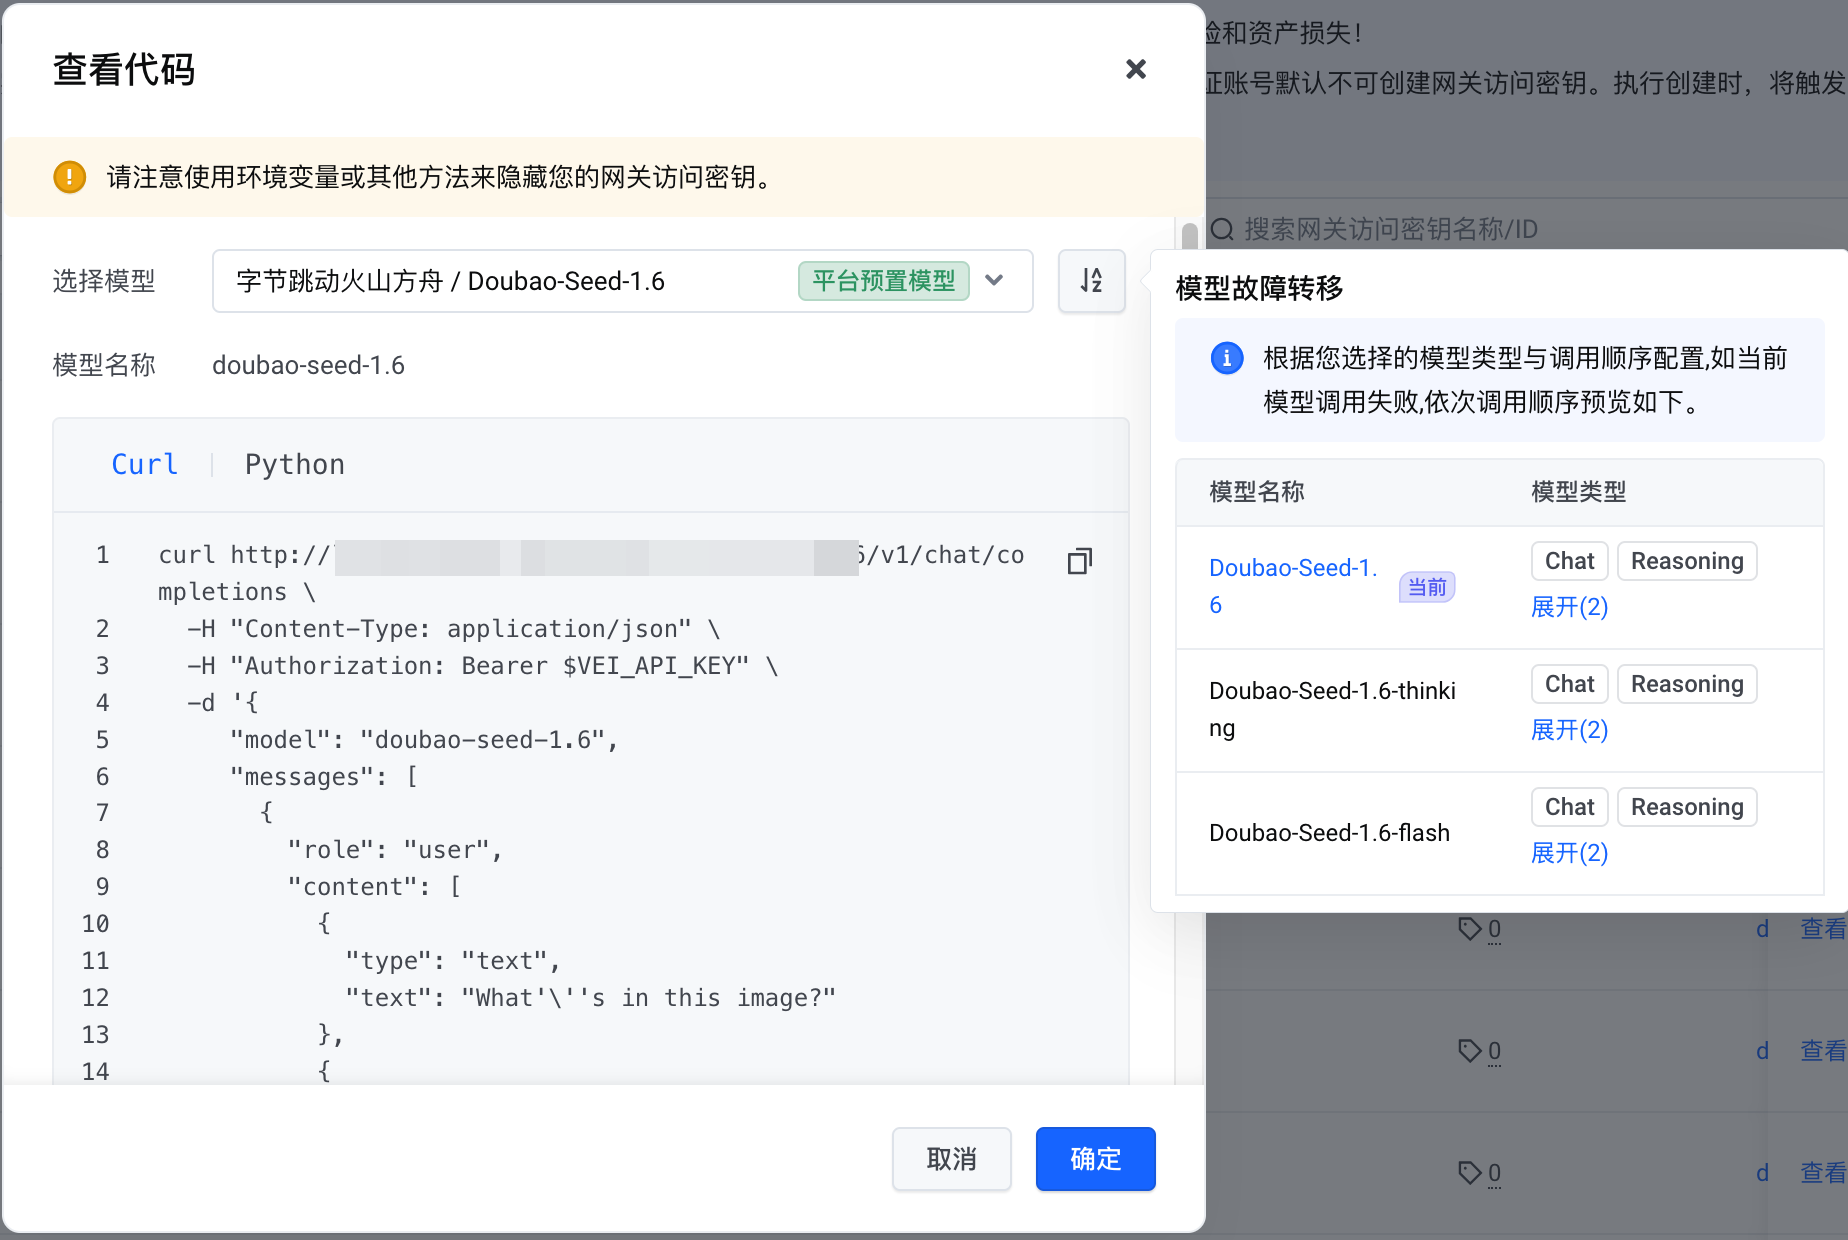Click the third tag icon with 0

pos(1469,1172)
